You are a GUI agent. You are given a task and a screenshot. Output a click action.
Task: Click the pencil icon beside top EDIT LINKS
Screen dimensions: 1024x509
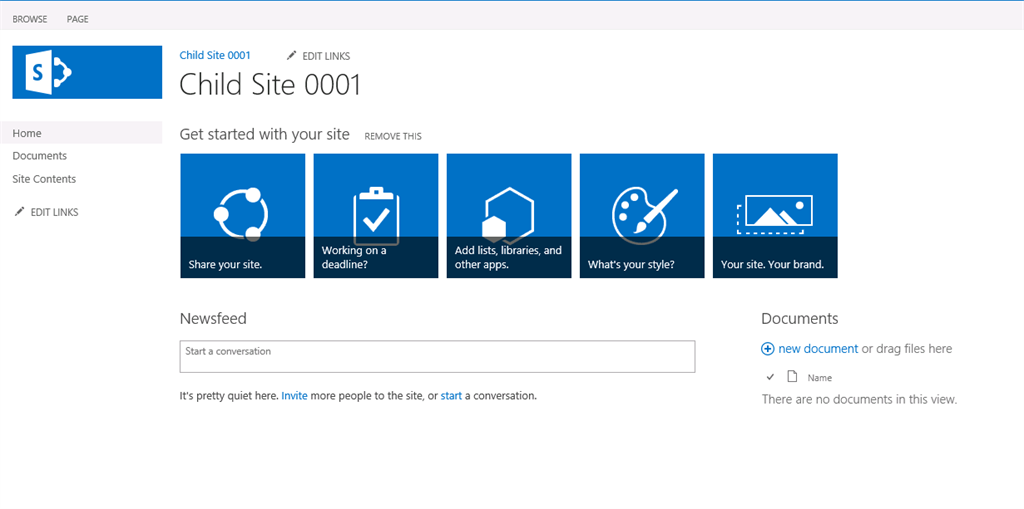(x=292, y=56)
